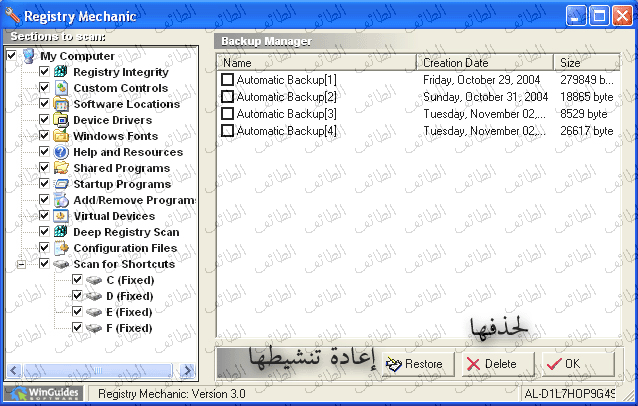638x406 pixels.
Task: Click the F (Fixed) drive icon
Action: (94, 328)
